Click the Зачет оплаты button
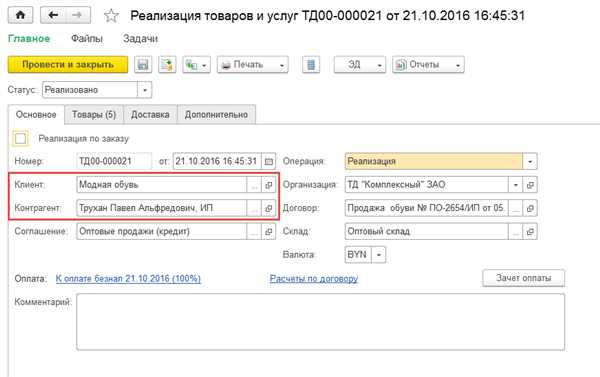 [523, 278]
